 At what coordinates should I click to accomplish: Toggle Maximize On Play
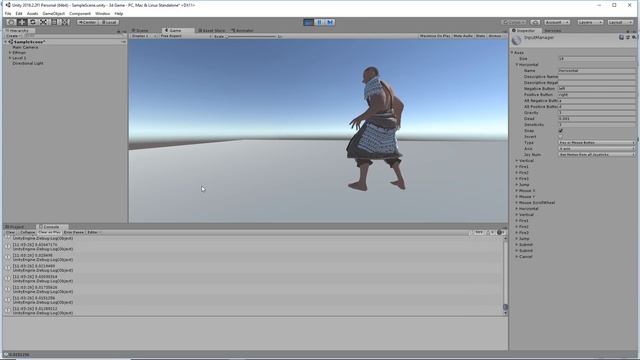pos(435,36)
